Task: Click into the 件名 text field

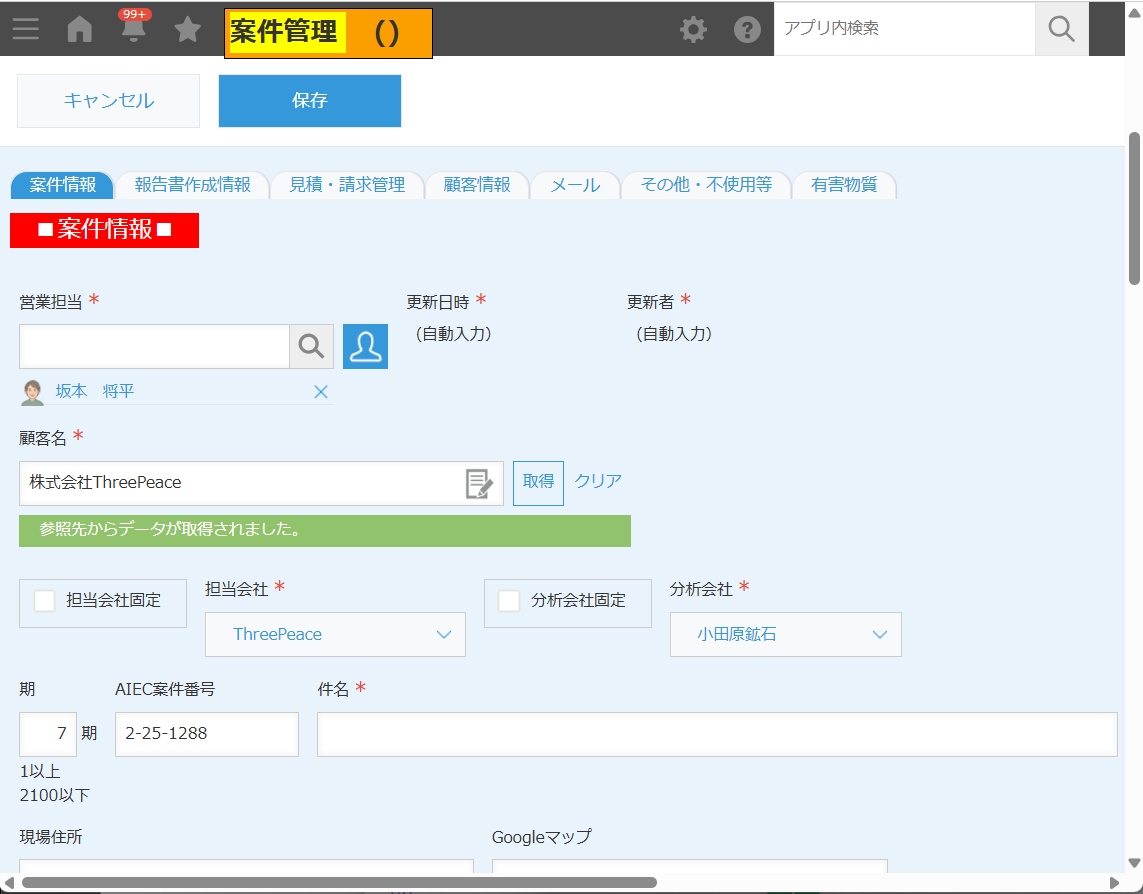Action: pyautogui.click(x=716, y=734)
